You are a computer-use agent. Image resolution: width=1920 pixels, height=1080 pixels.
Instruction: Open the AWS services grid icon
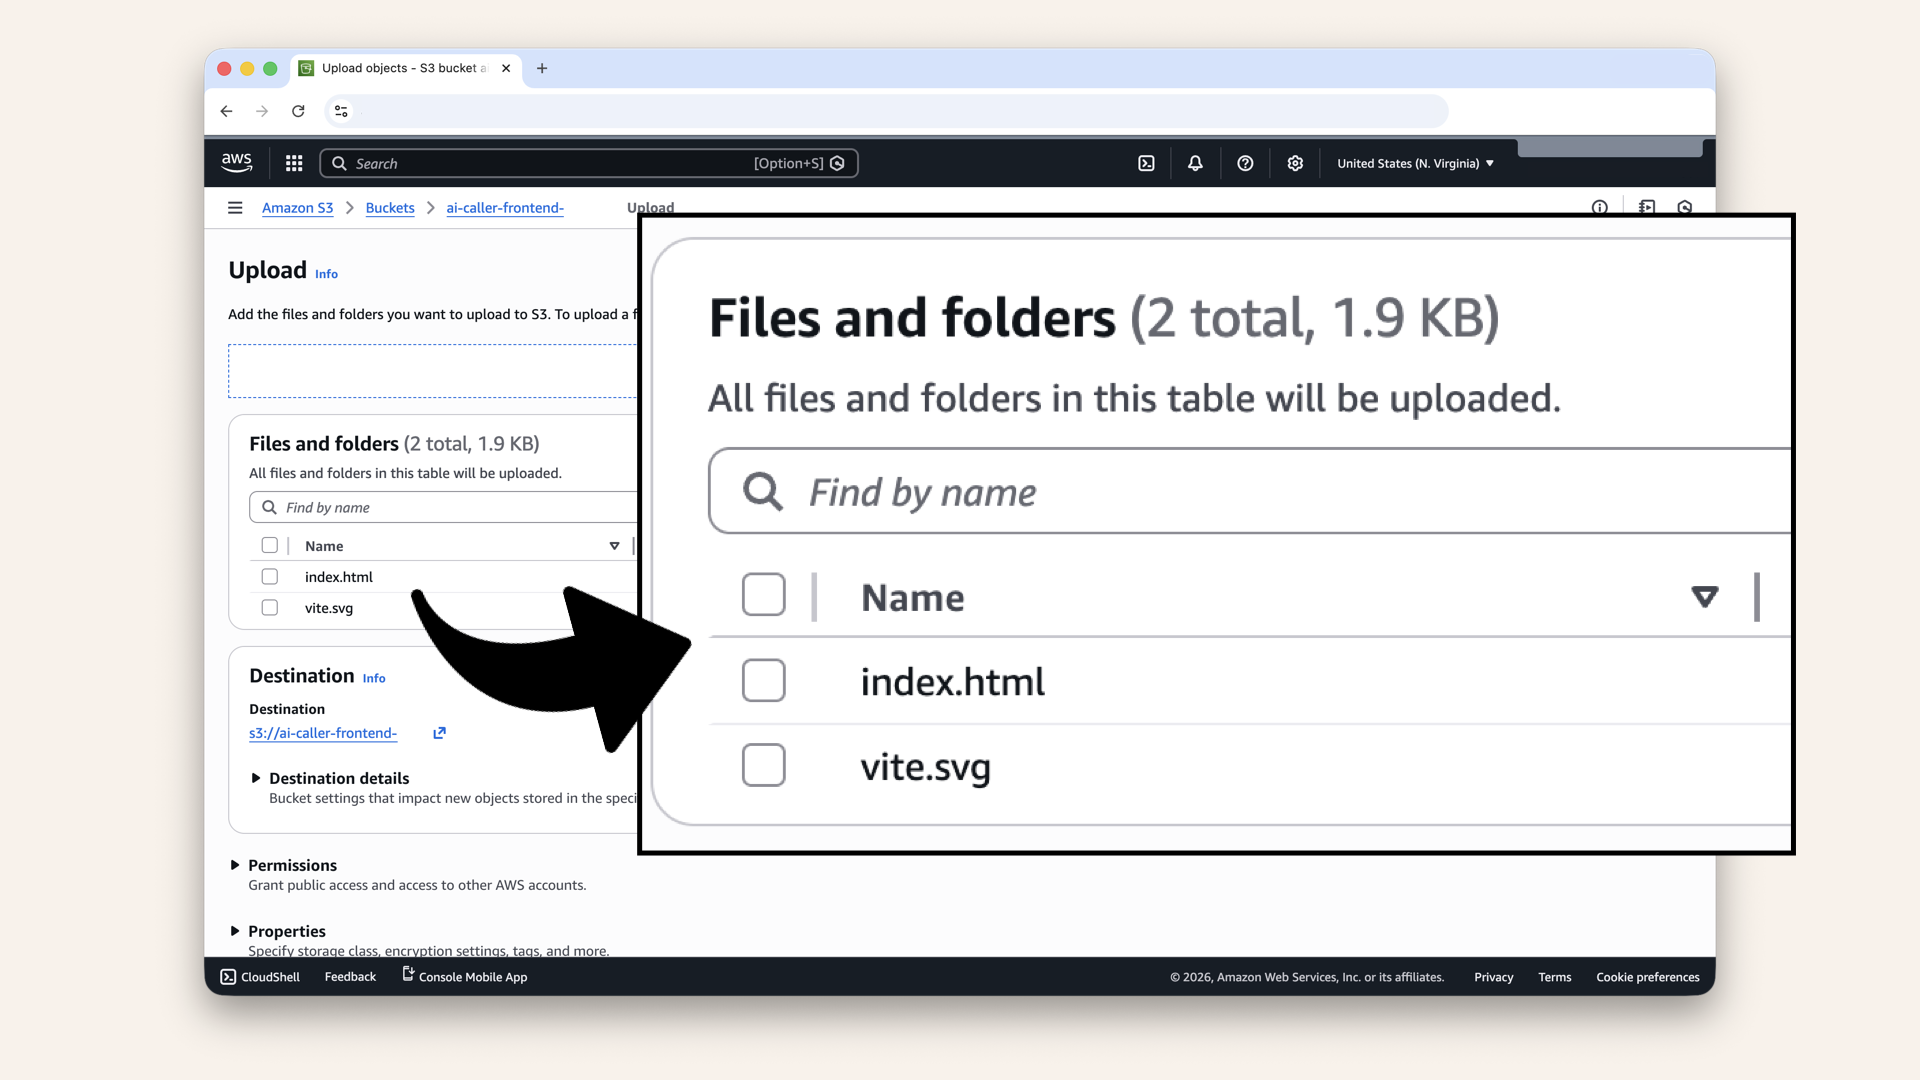tap(293, 162)
